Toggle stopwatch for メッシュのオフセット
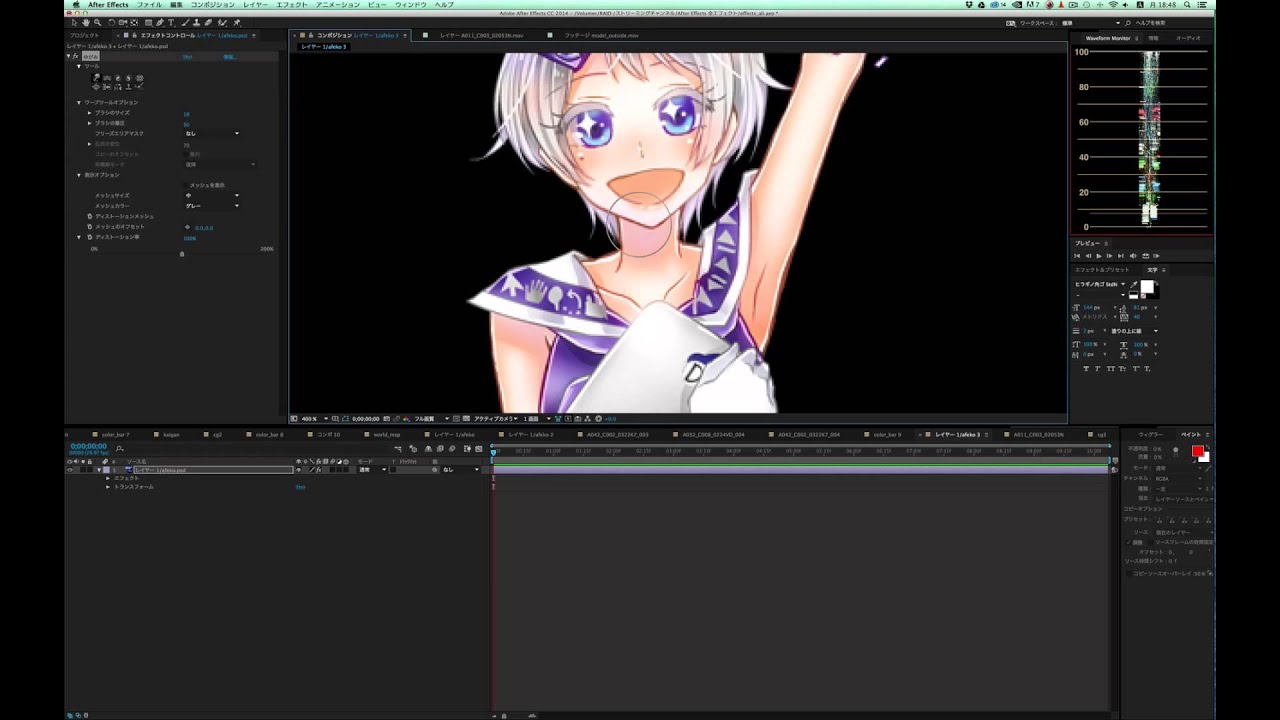This screenshot has width=1280, height=720. click(90, 227)
